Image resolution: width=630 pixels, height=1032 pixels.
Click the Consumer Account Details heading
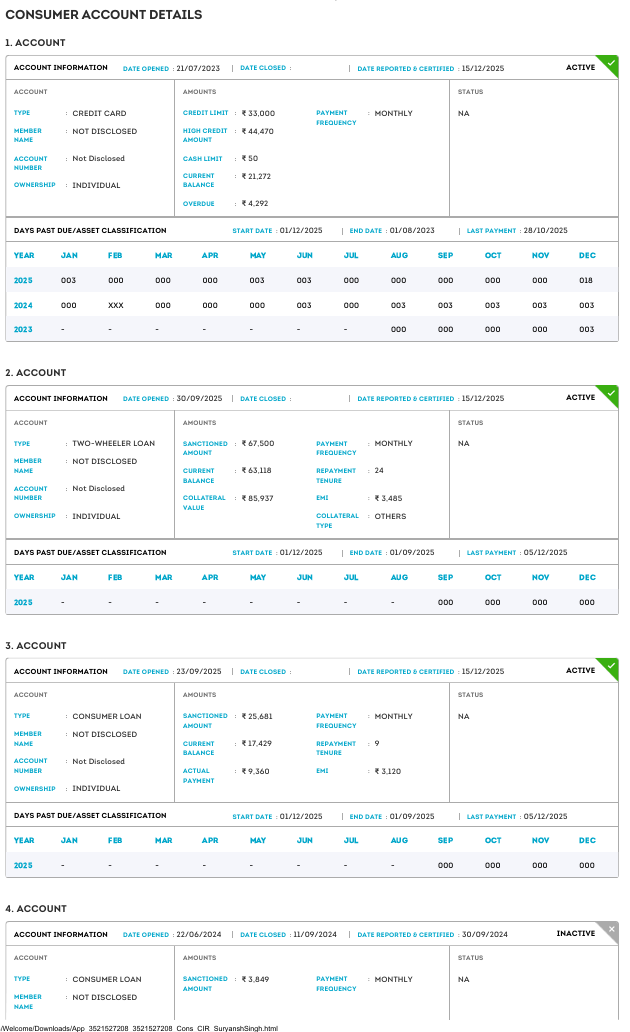coord(104,15)
